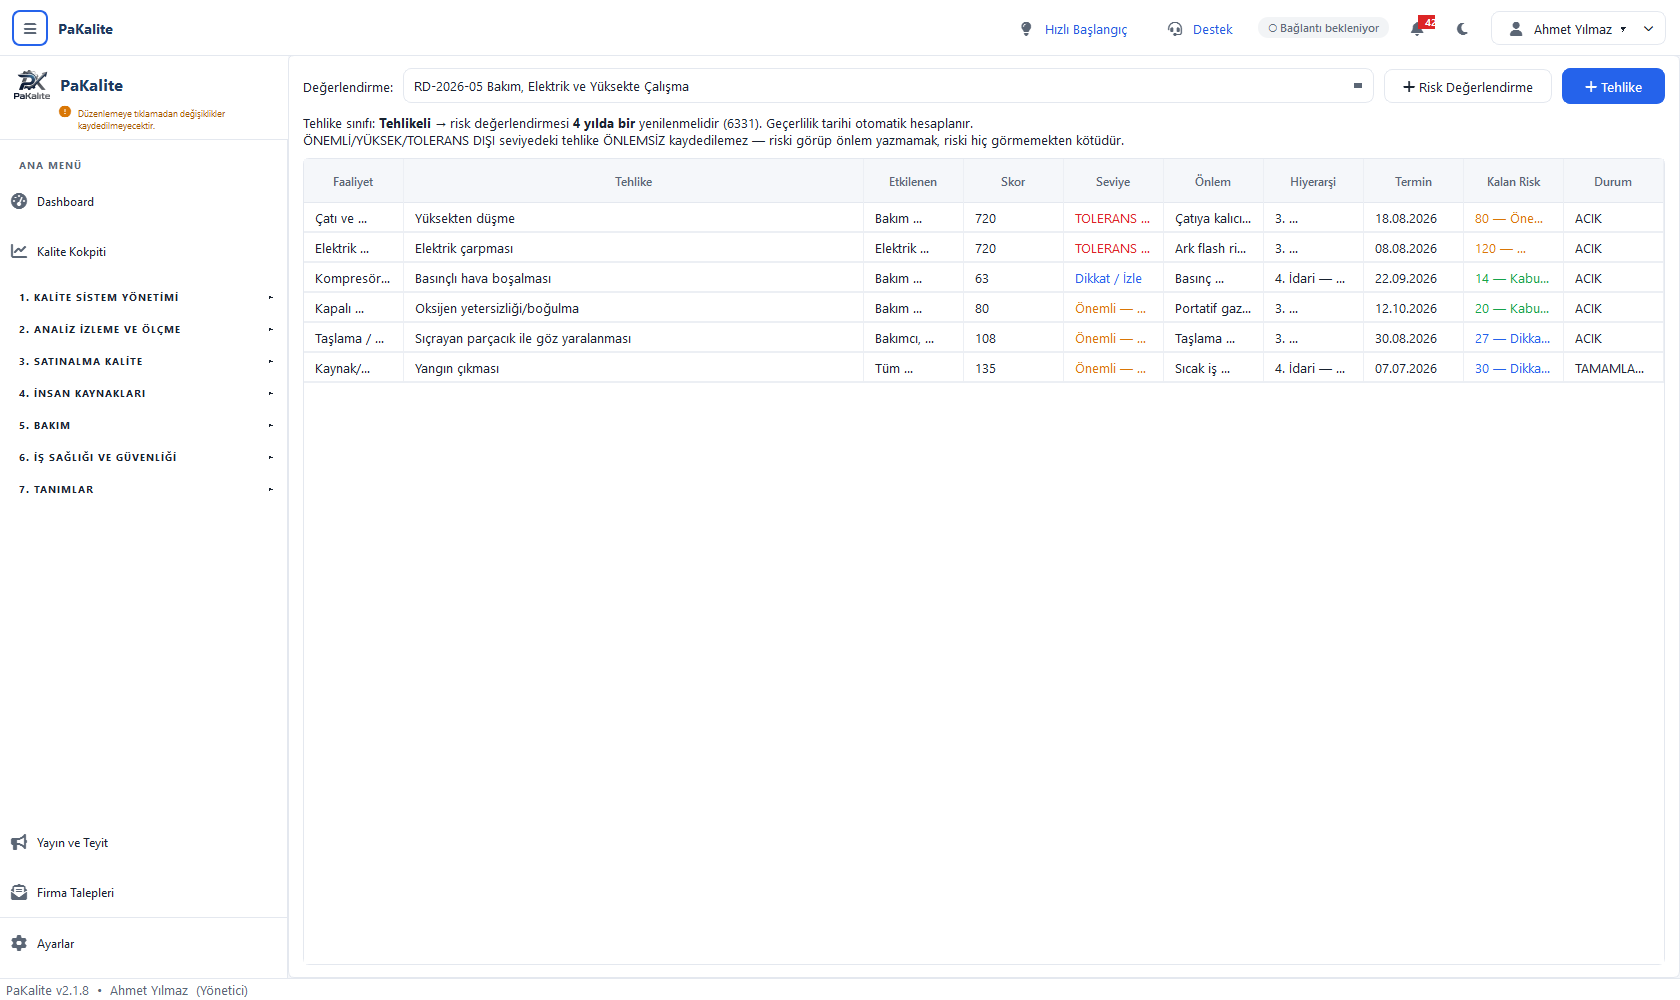Toggle dark mode moon icon
Image resolution: width=1680 pixels, height=1000 pixels.
(1463, 29)
